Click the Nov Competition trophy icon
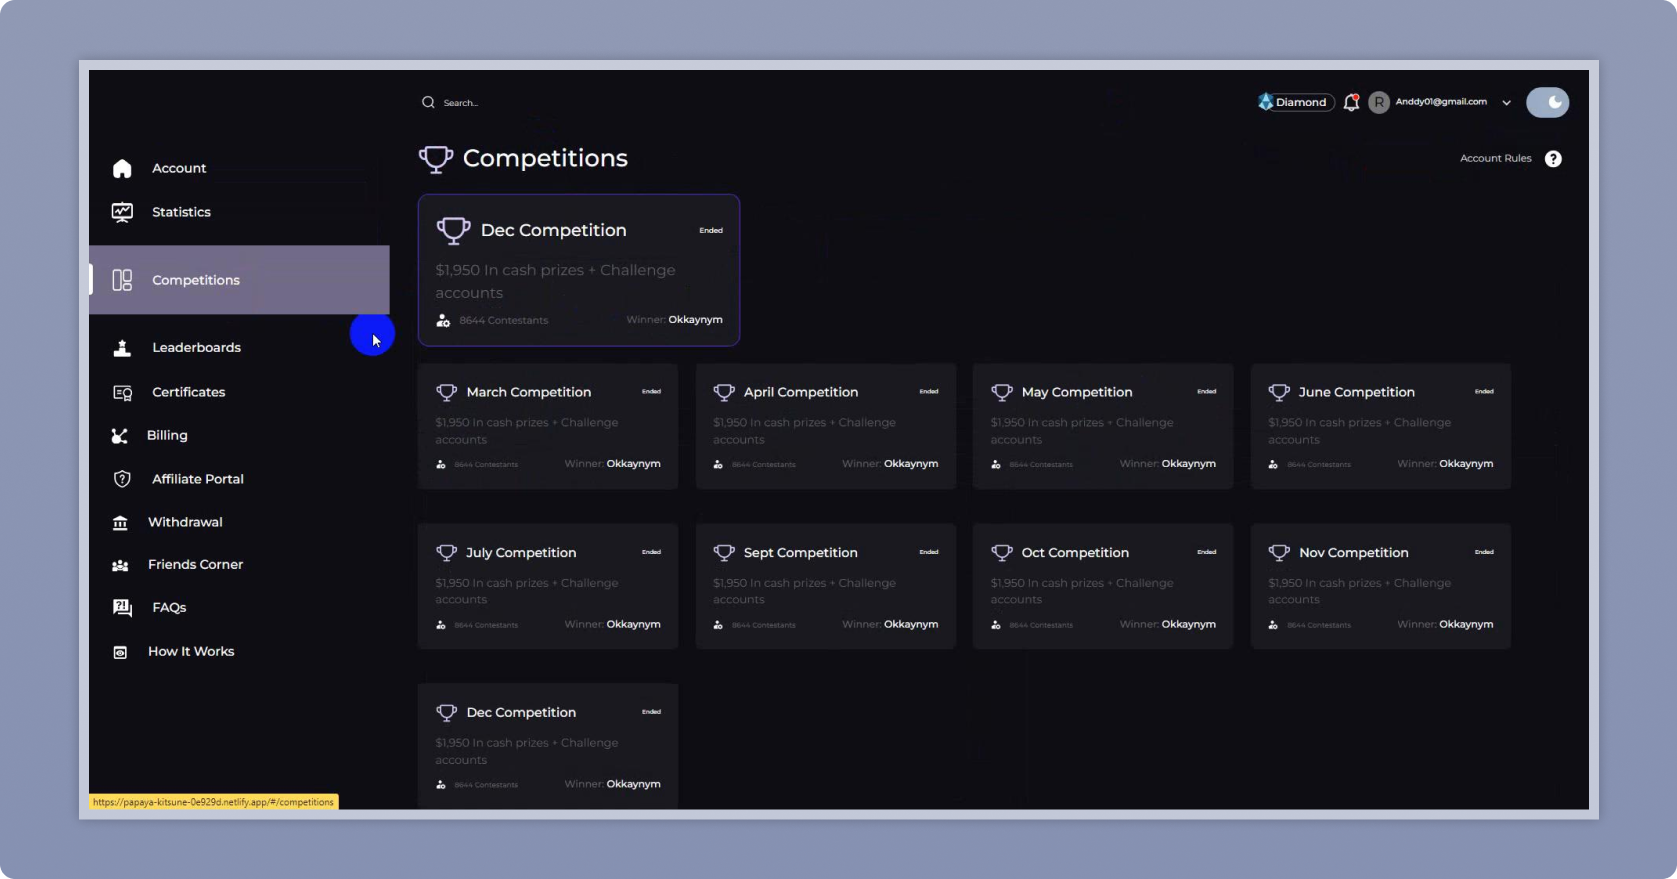1677x879 pixels. coord(1279,553)
